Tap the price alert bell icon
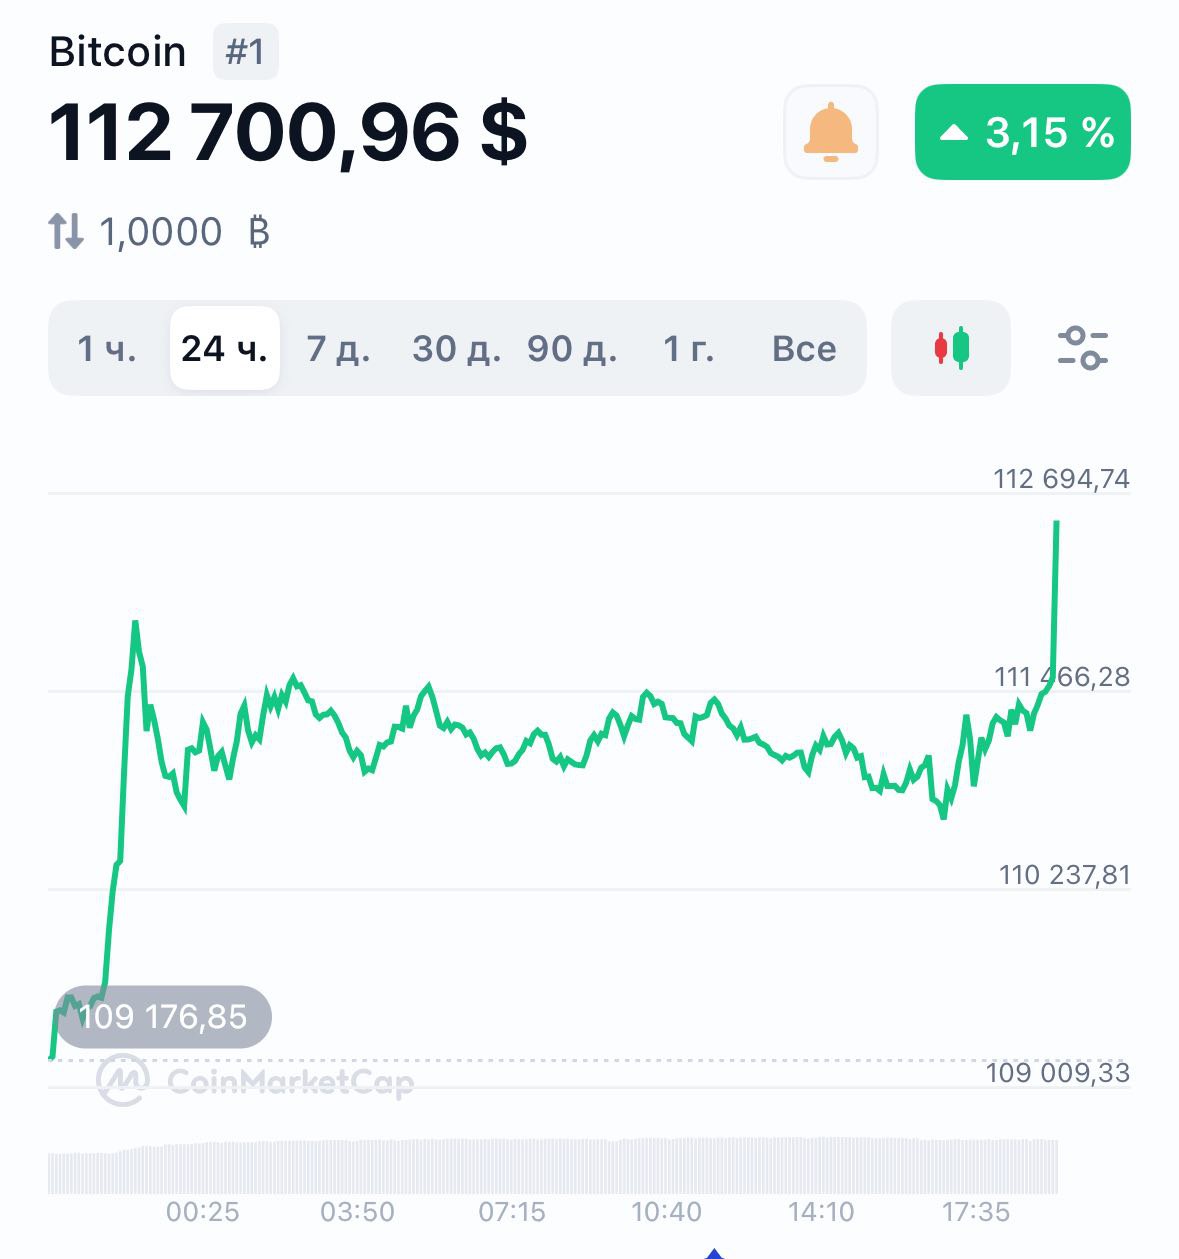Screen dimensions: 1179x1259 830,132
